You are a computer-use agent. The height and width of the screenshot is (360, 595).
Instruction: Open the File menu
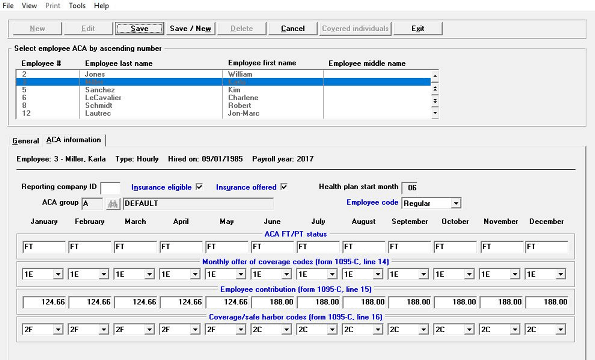click(8, 6)
